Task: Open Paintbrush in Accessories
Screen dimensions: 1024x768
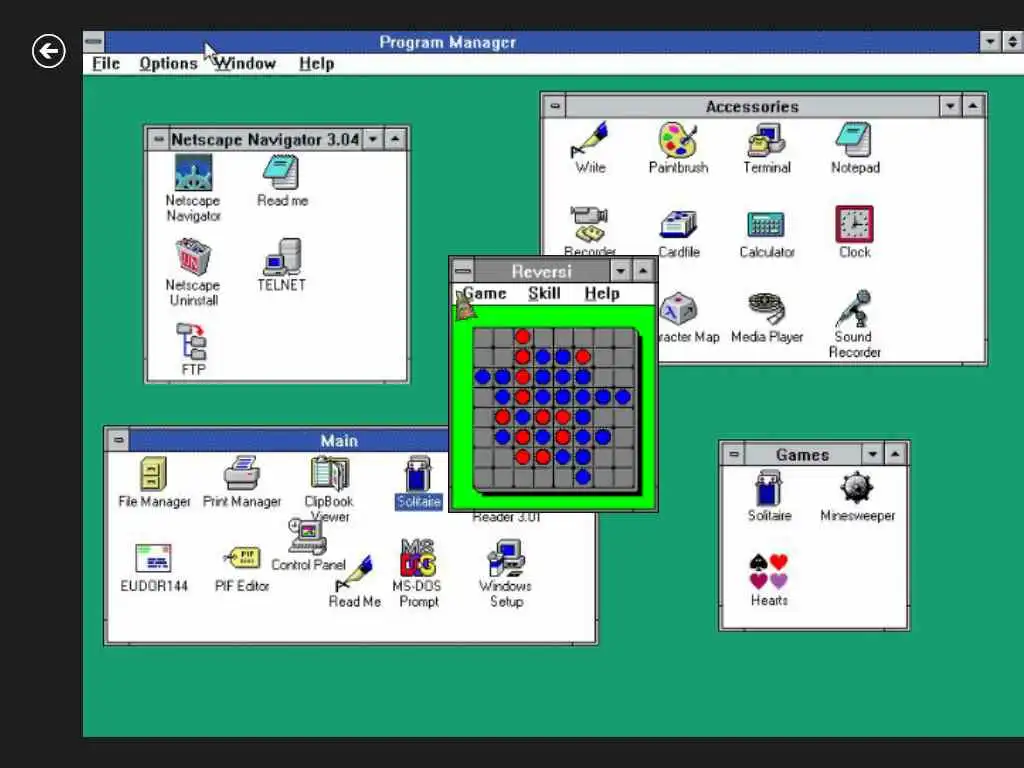Action: (x=678, y=140)
